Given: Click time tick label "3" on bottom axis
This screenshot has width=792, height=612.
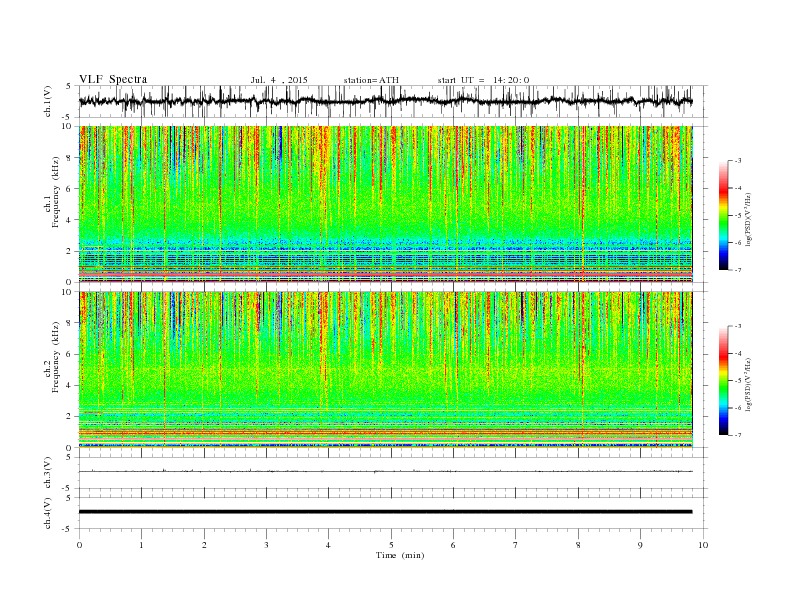Looking at the screenshot, I should coord(266,545).
